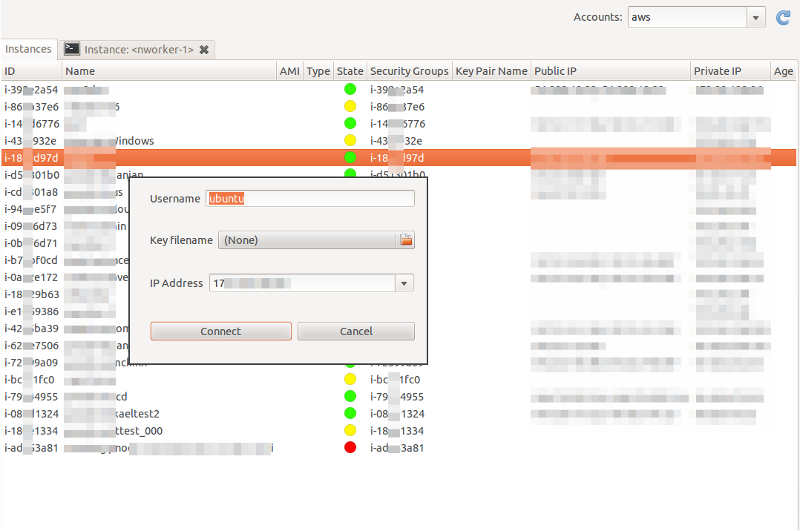This screenshot has height=531, width=800.
Task: Select instance row ending 37e6
Action: coord(398,107)
